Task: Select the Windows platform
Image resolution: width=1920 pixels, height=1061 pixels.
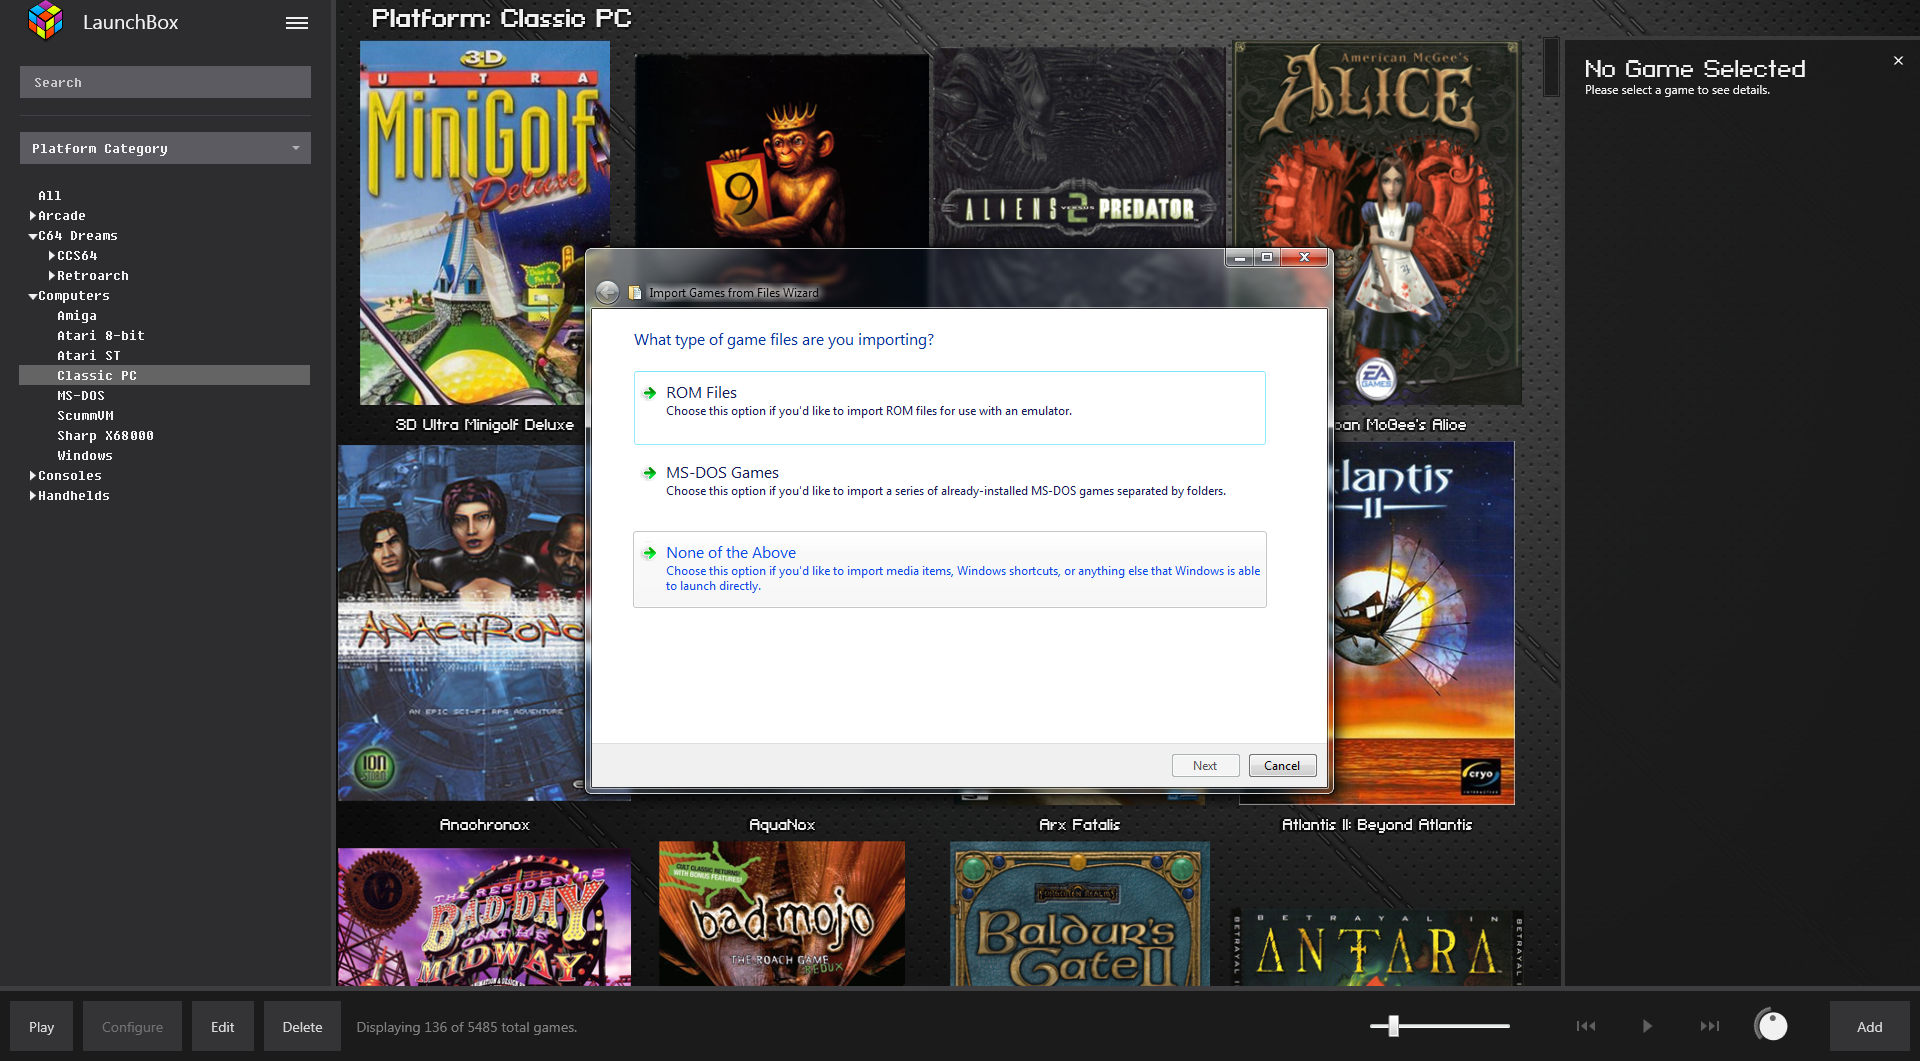Action: tap(85, 456)
